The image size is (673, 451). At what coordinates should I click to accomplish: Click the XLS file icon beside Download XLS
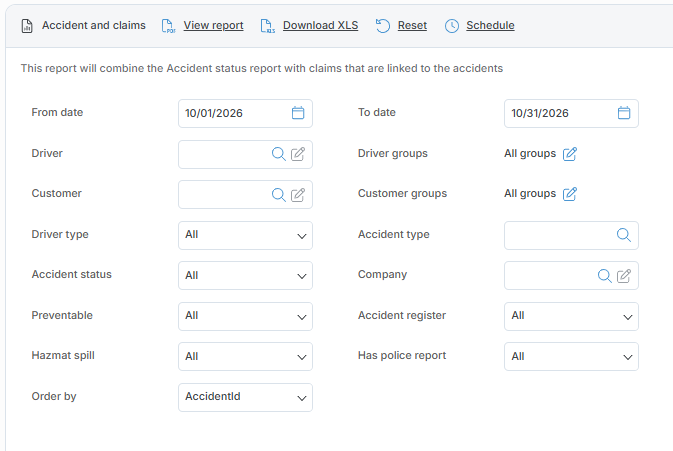tap(267, 26)
